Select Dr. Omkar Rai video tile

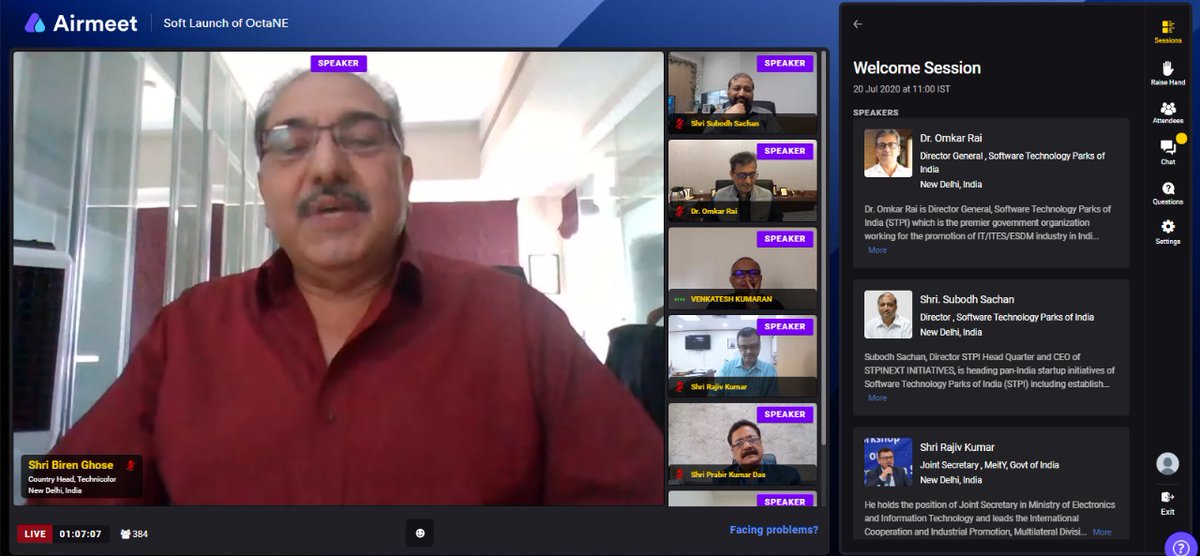click(x=742, y=180)
